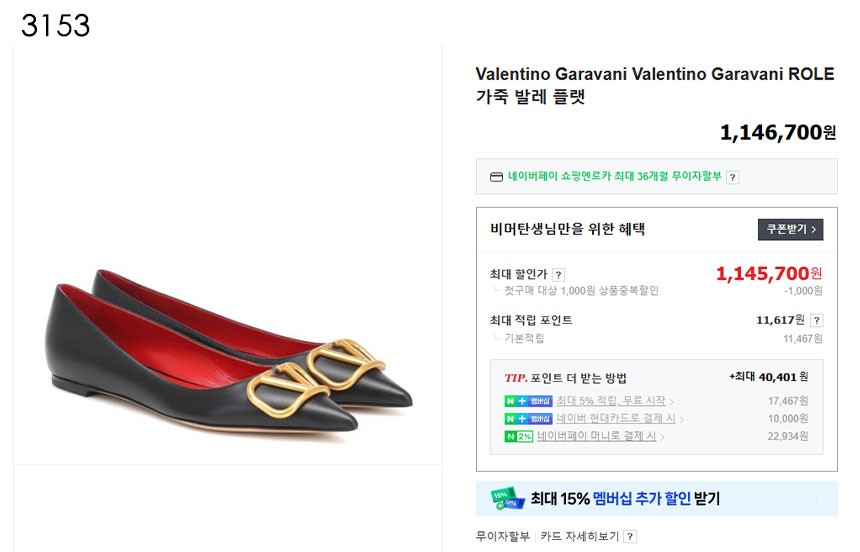Open the 최대 5% 적립, 무료 시작 link
860x552 pixels.
611,401
